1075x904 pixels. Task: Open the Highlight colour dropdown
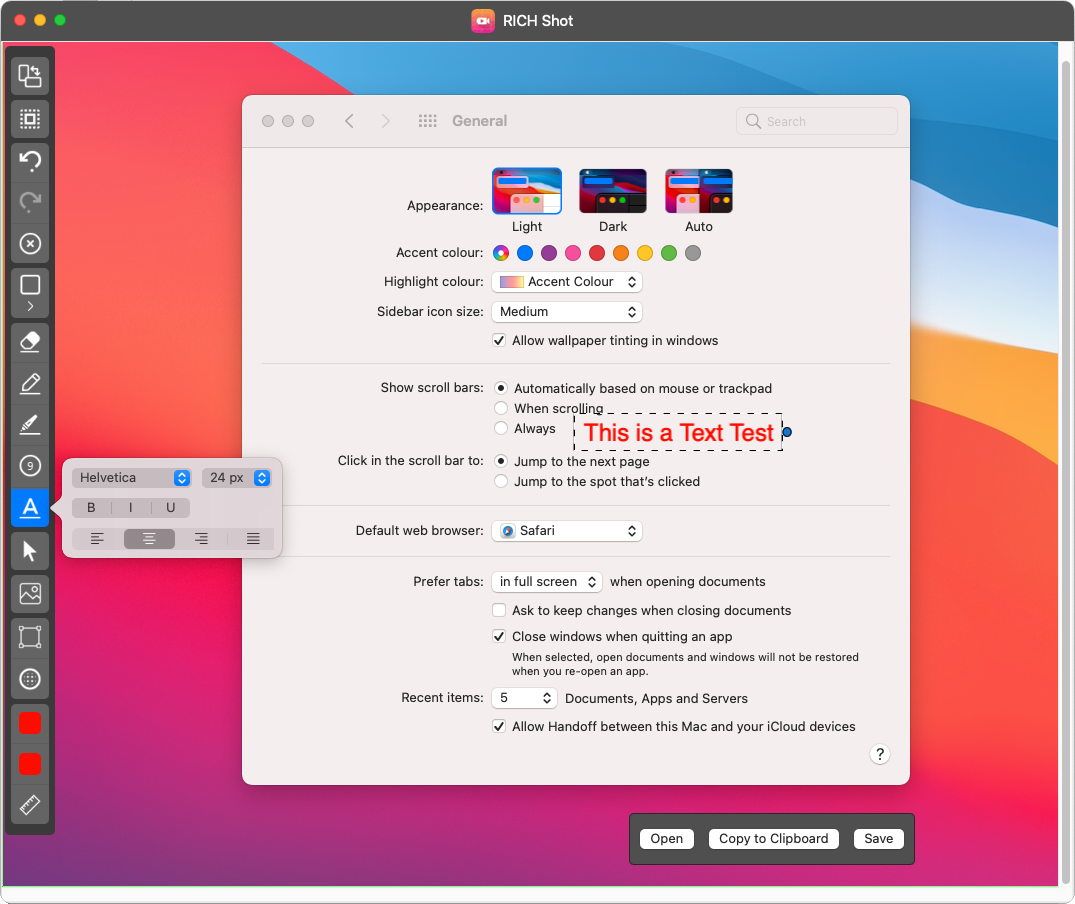pos(567,282)
